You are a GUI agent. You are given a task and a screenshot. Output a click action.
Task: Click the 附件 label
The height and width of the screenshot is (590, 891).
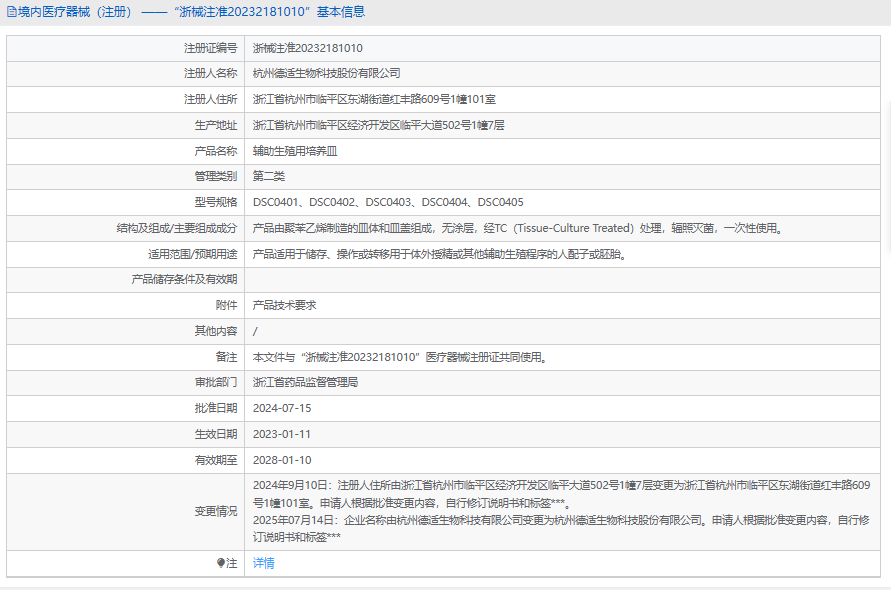[x=226, y=305]
